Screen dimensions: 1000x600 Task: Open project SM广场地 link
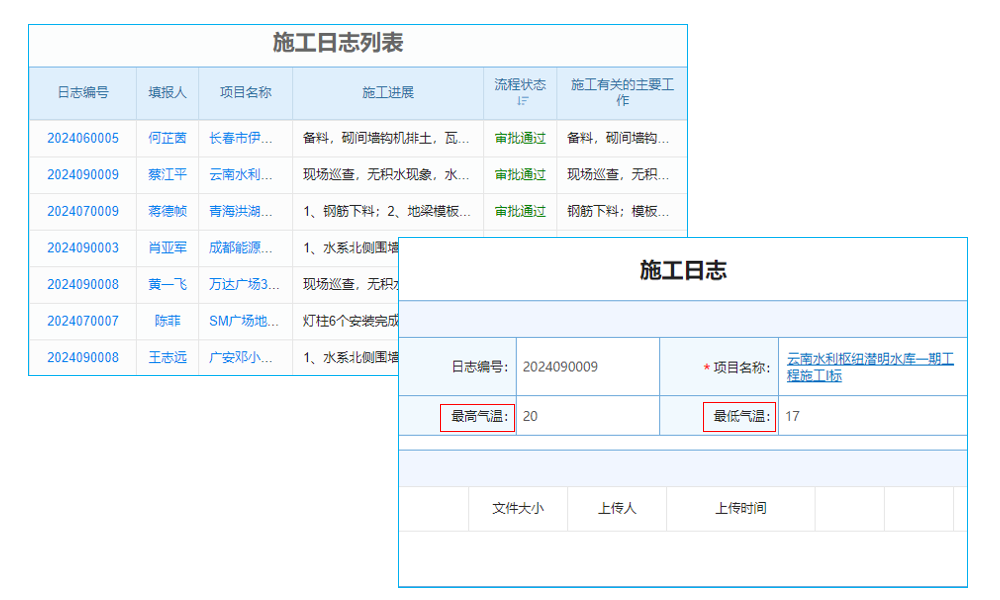pyautogui.click(x=244, y=321)
